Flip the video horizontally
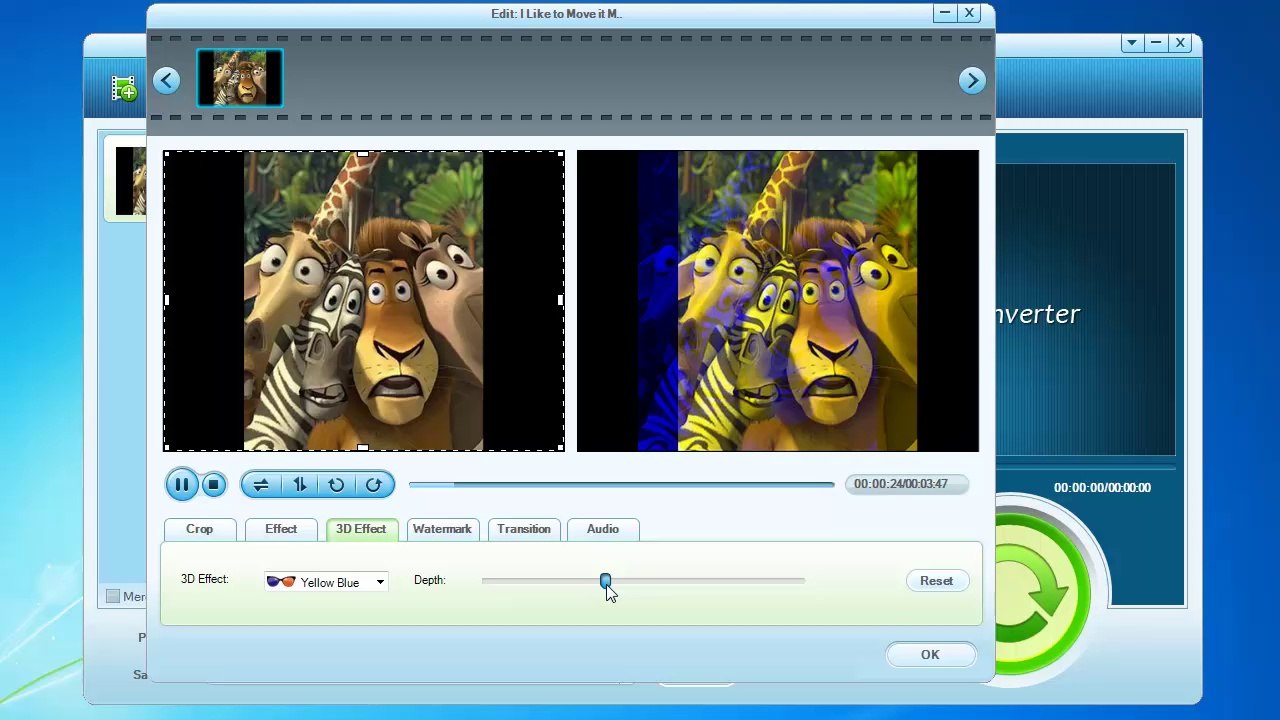Viewport: 1280px width, 720px height. [x=261, y=485]
